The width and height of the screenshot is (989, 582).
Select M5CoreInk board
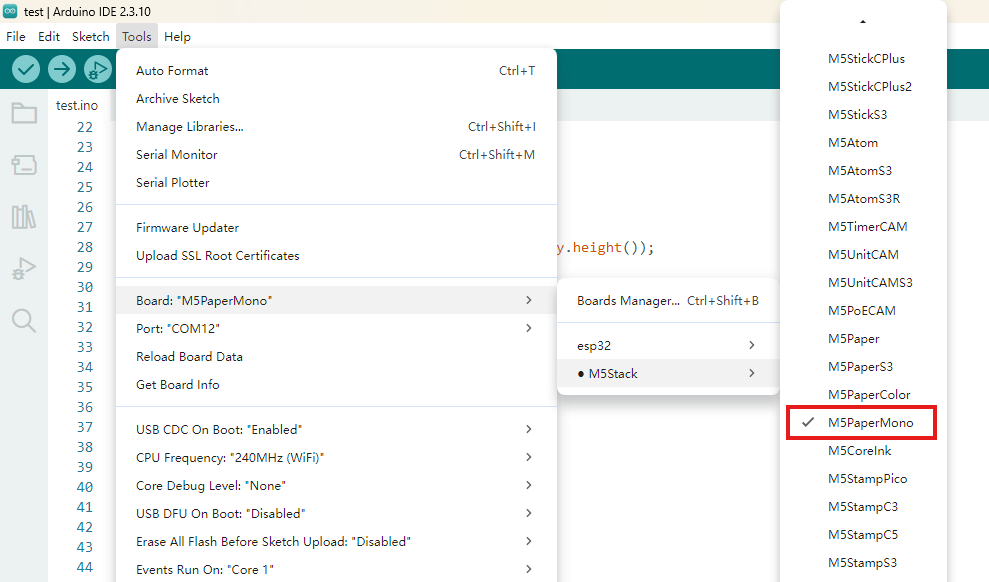click(863, 450)
